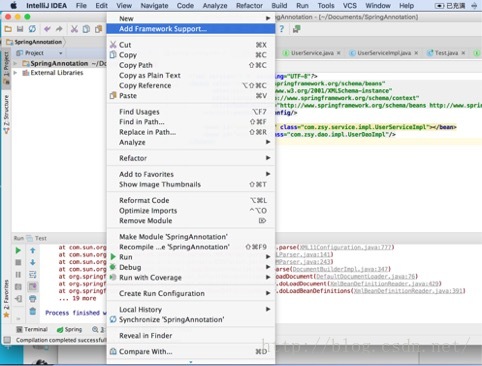Choose Find Usages

(x=191, y=112)
